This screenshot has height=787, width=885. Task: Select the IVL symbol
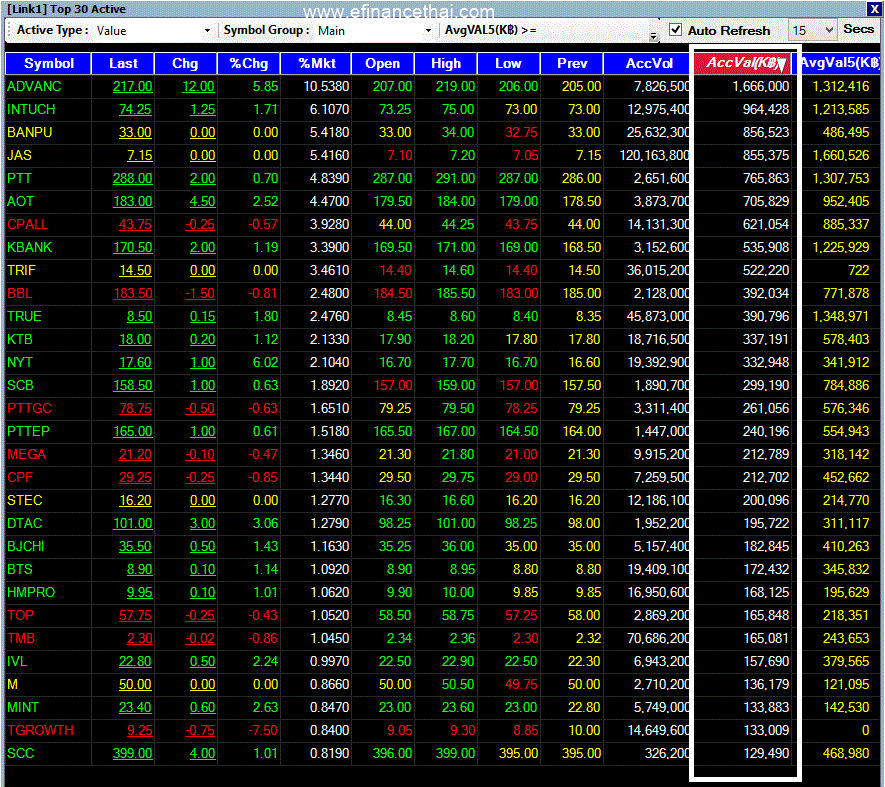17,662
